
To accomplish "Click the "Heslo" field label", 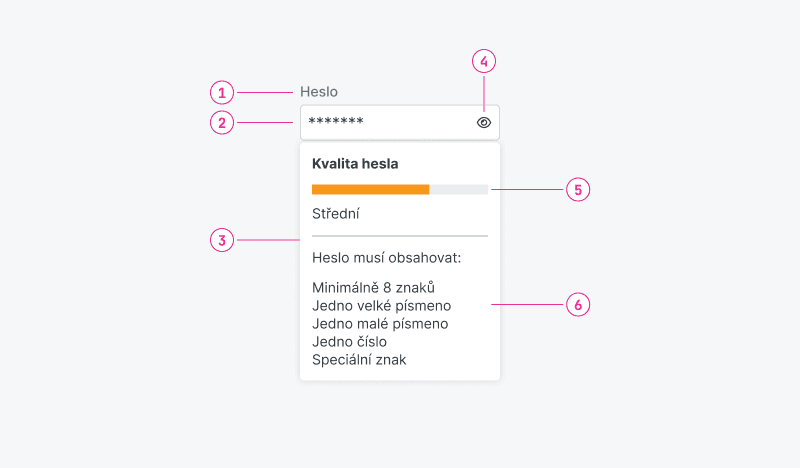I will point(319,92).
